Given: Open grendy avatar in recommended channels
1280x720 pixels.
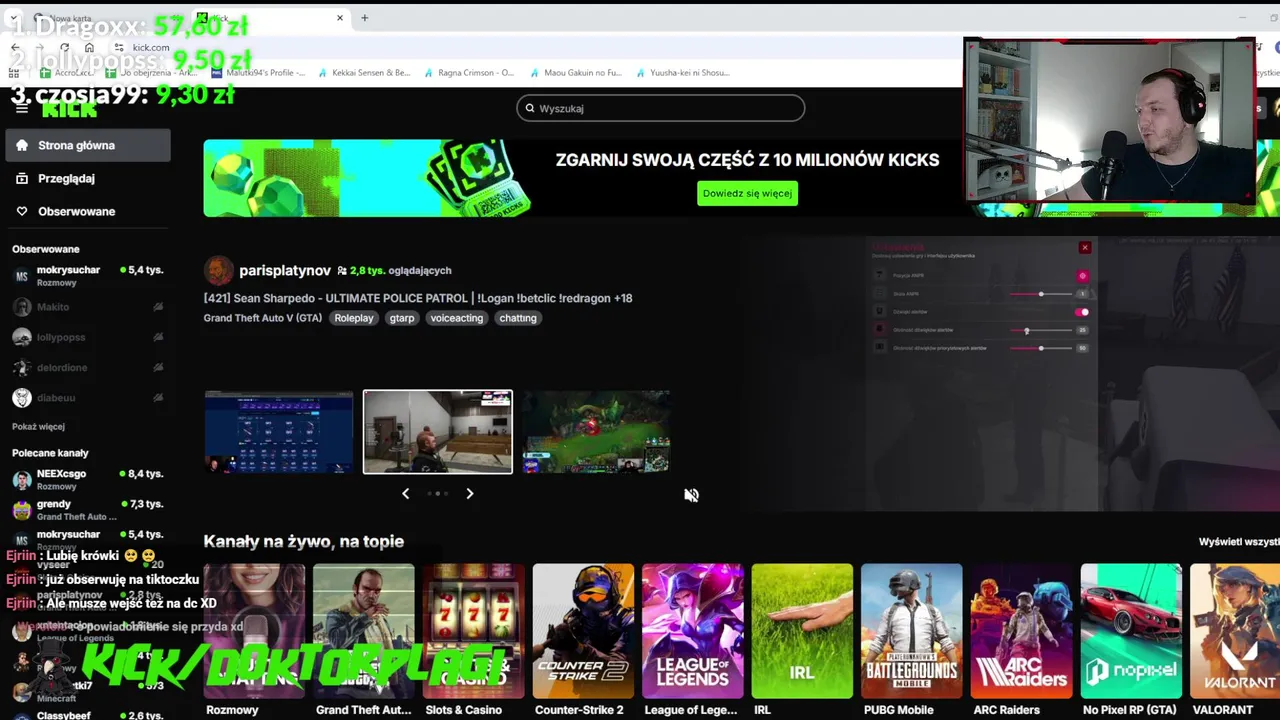Looking at the screenshot, I should pyautogui.click(x=21, y=510).
